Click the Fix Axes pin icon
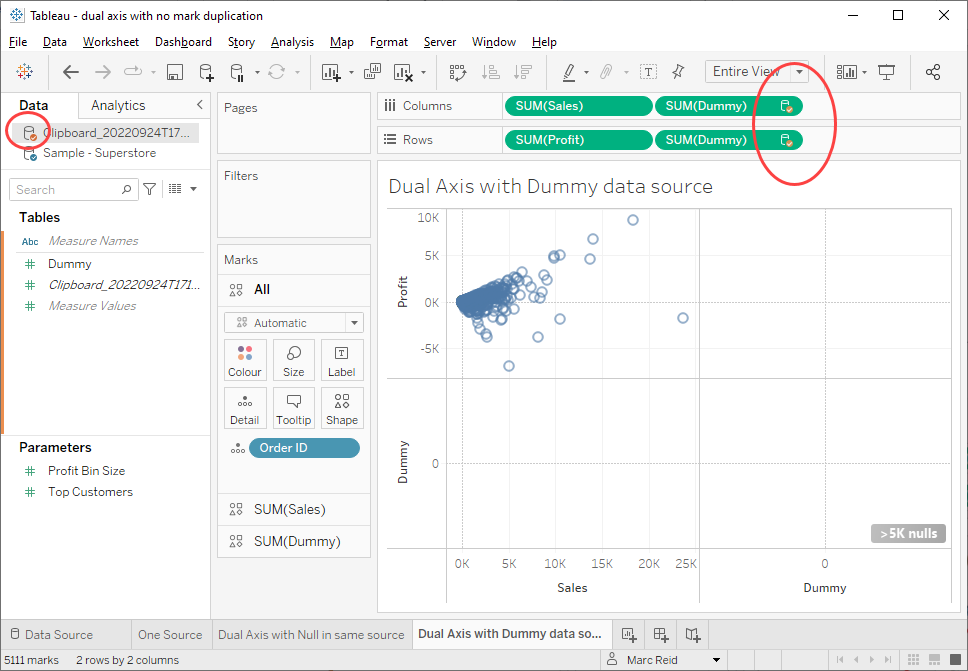Viewport: 968px width, 671px height. (679, 72)
